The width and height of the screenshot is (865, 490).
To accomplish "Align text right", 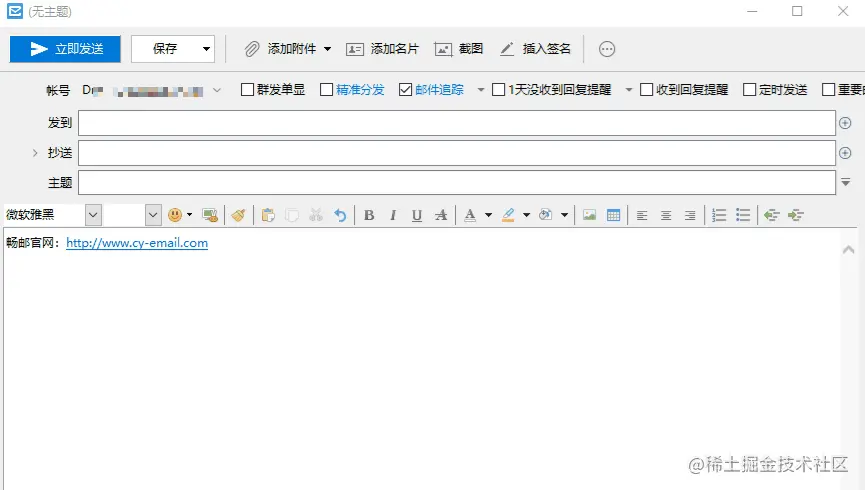I will (x=690, y=215).
